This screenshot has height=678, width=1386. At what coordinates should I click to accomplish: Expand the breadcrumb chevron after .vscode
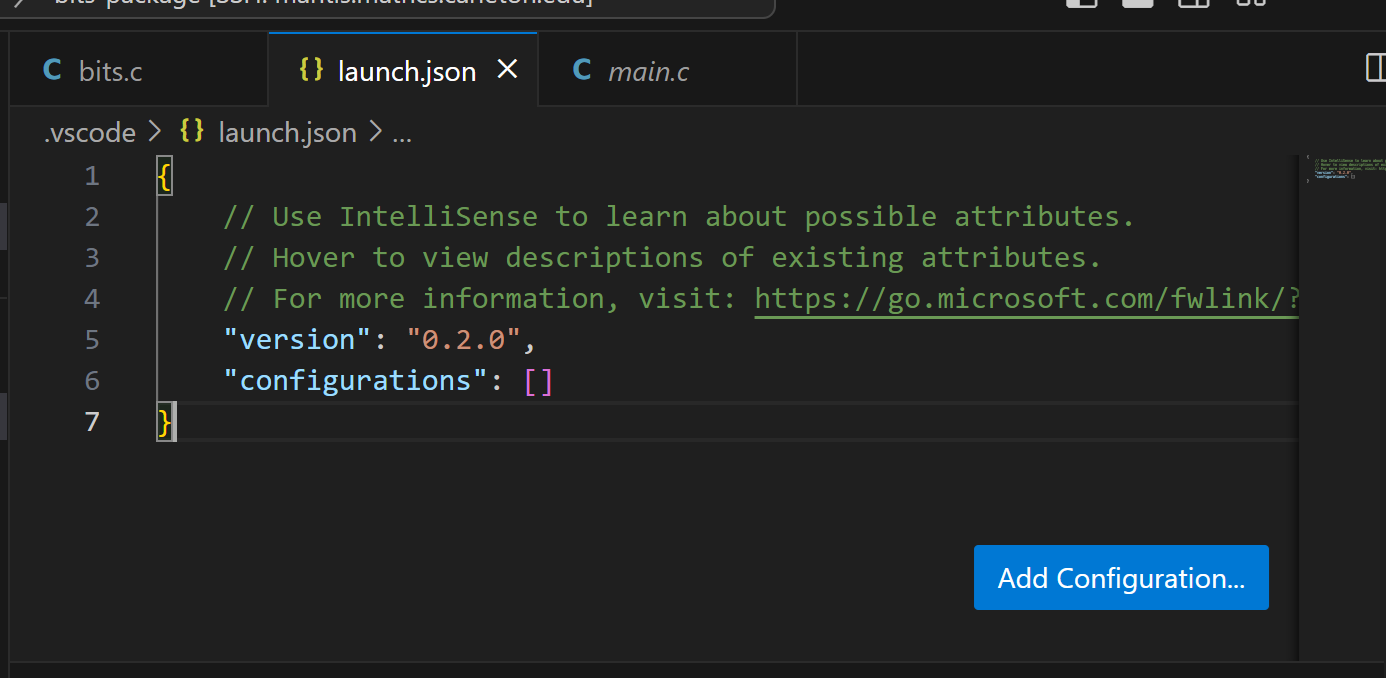pos(155,132)
